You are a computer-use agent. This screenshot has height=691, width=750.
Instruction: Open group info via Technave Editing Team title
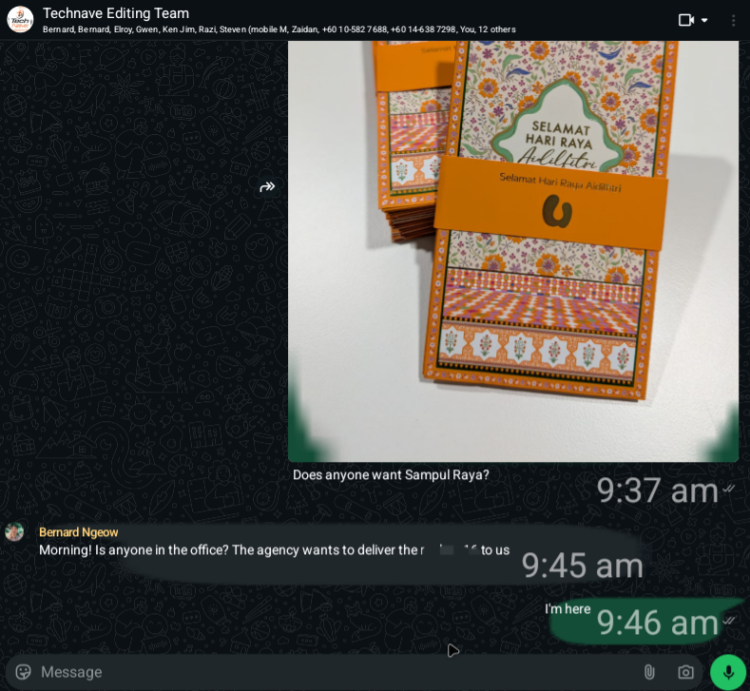click(116, 13)
